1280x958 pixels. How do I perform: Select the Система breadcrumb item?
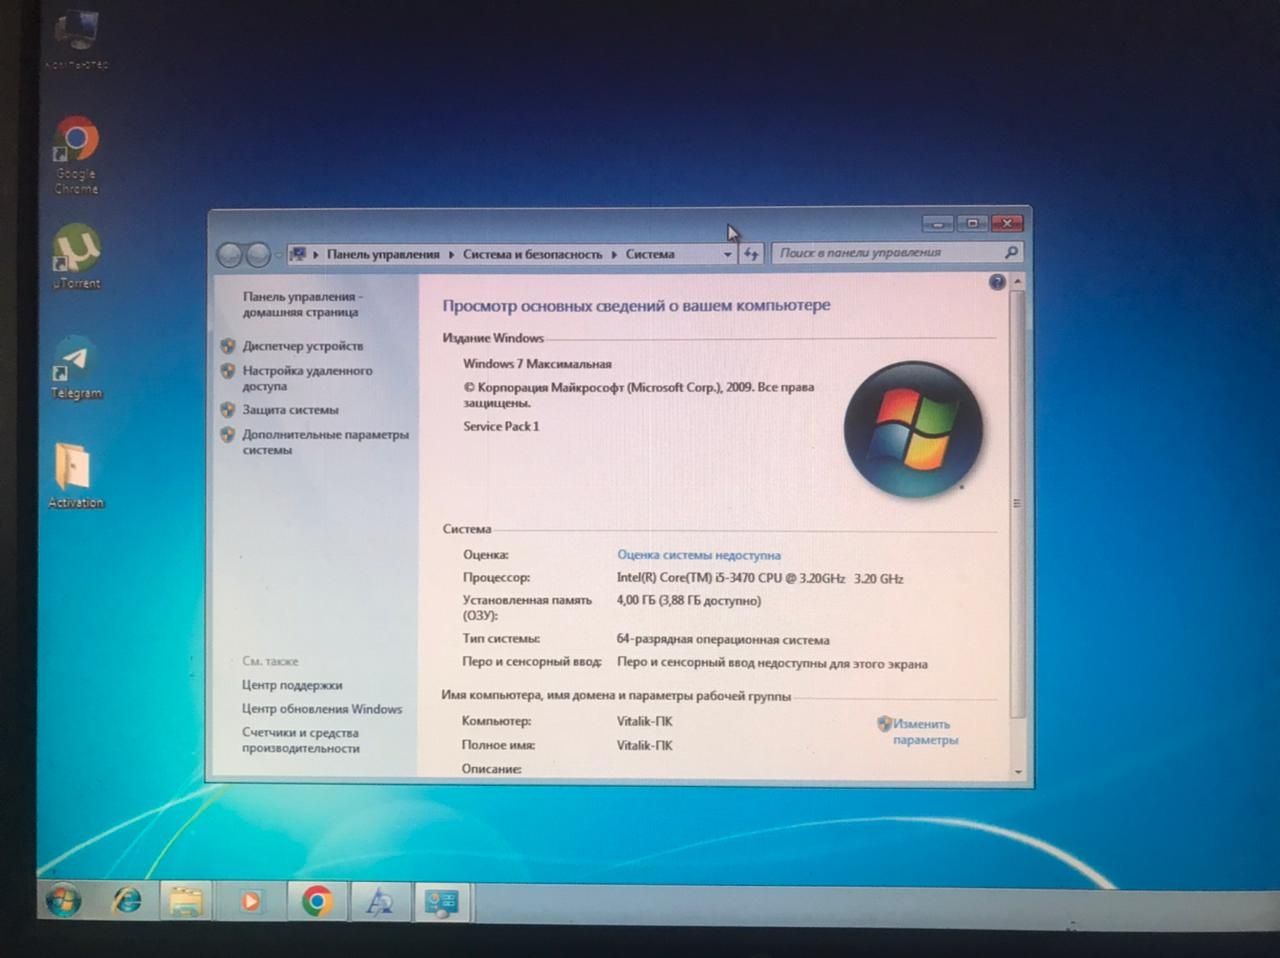[x=650, y=255]
